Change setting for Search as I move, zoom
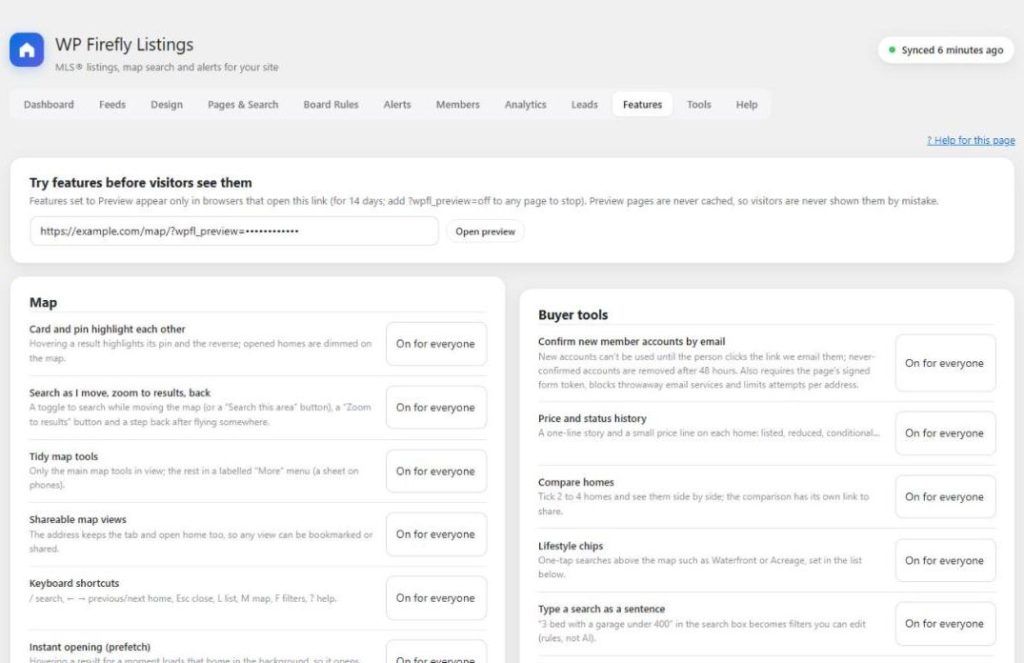Viewport: 1024px width, 663px height. pyautogui.click(x=436, y=407)
